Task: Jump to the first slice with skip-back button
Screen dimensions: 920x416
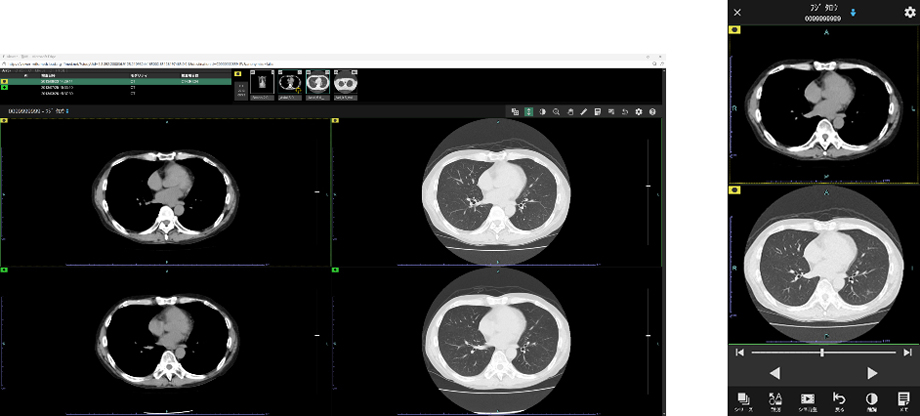Action: (x=738, y=352)
